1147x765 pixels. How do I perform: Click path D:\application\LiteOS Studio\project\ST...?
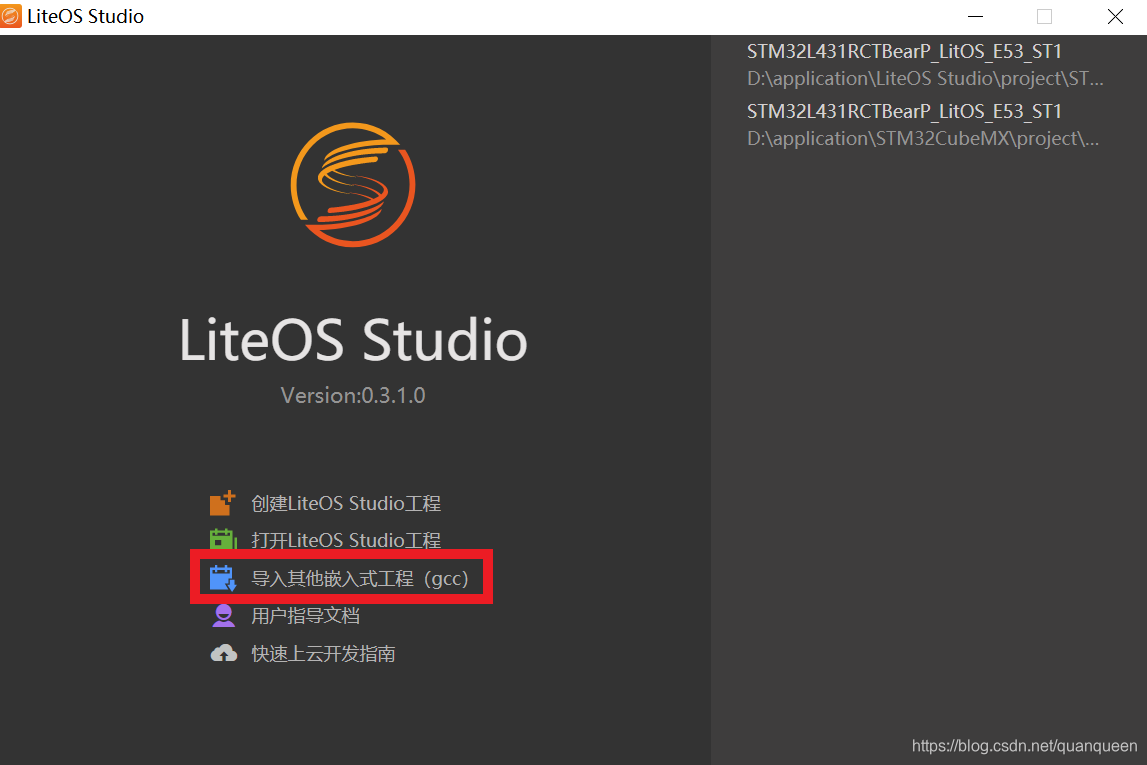[x=925, y=79]
